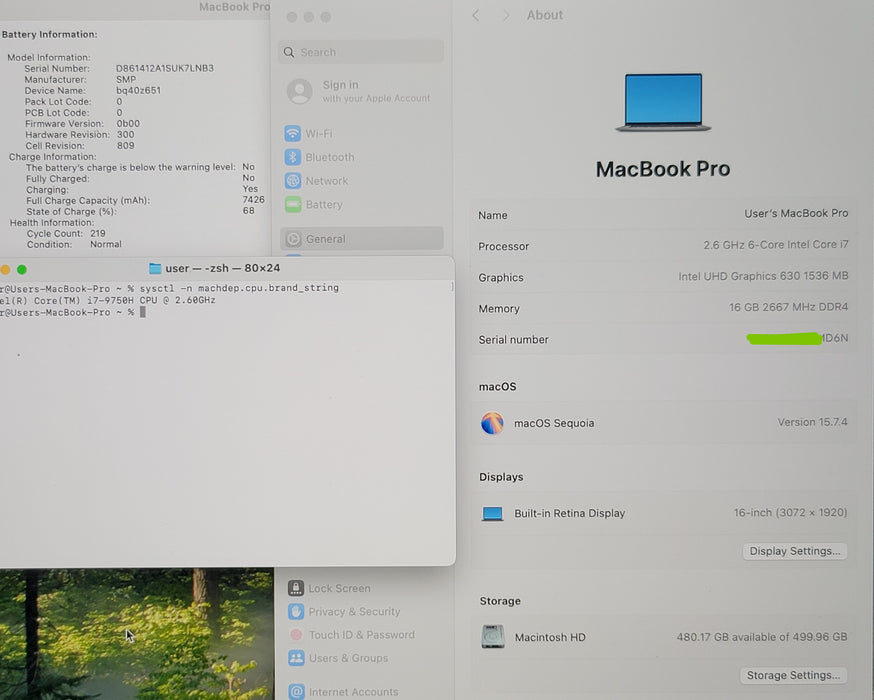Click the Device Name bq40z651 value
This screenshot has height=700, width=874.
coord(138,90)
